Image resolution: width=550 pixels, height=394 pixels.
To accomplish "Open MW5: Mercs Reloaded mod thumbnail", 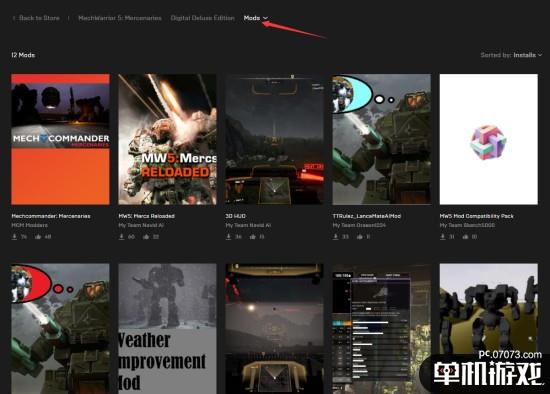I will pos(167,139).
